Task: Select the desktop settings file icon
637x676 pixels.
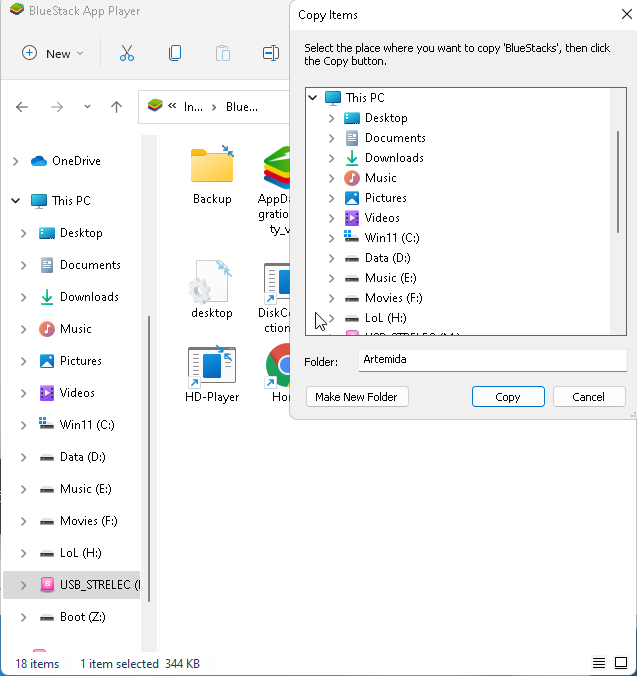Action: coord(211,282)
